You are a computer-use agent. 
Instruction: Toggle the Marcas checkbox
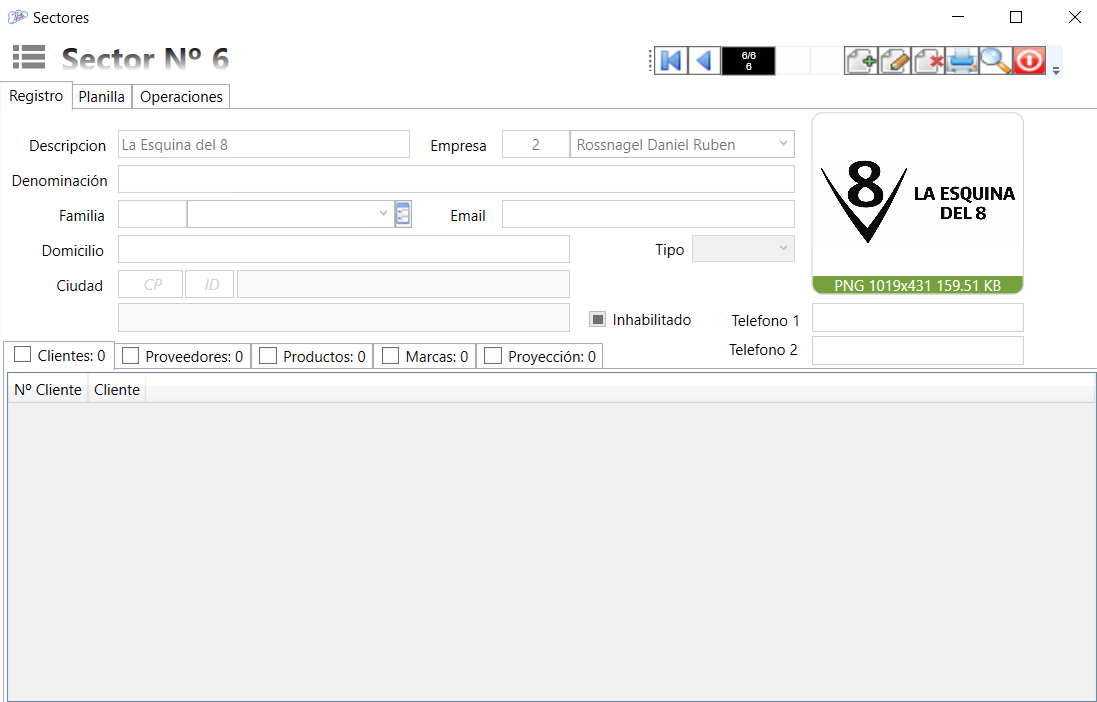pos(390,356)
